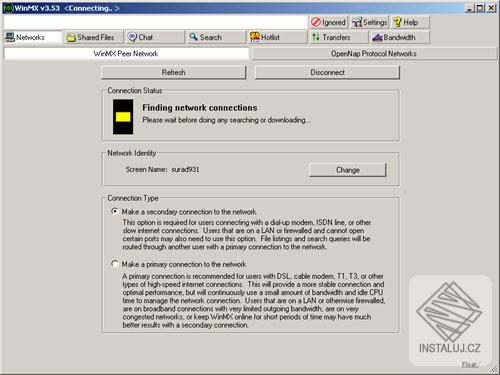Screen dimensions: 500x375
Task: Select the primary connection radio option
Action: [x=114, y=264]
